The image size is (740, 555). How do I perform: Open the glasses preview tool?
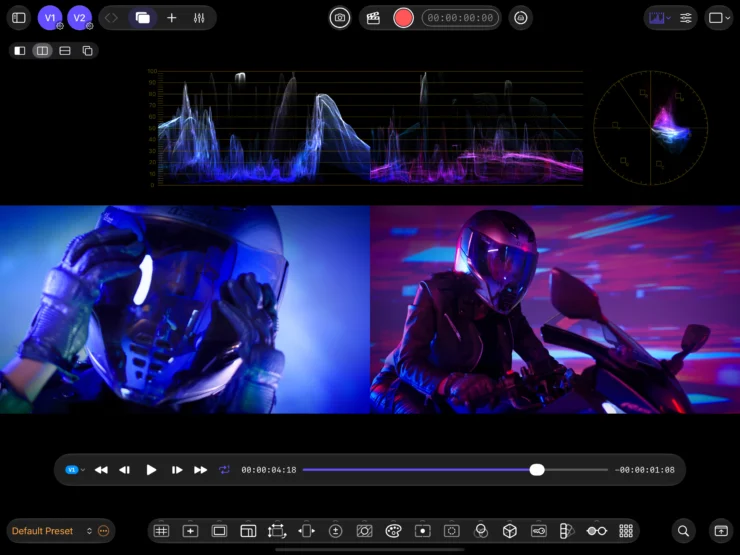pyautogui.click(x=597, y=531)
